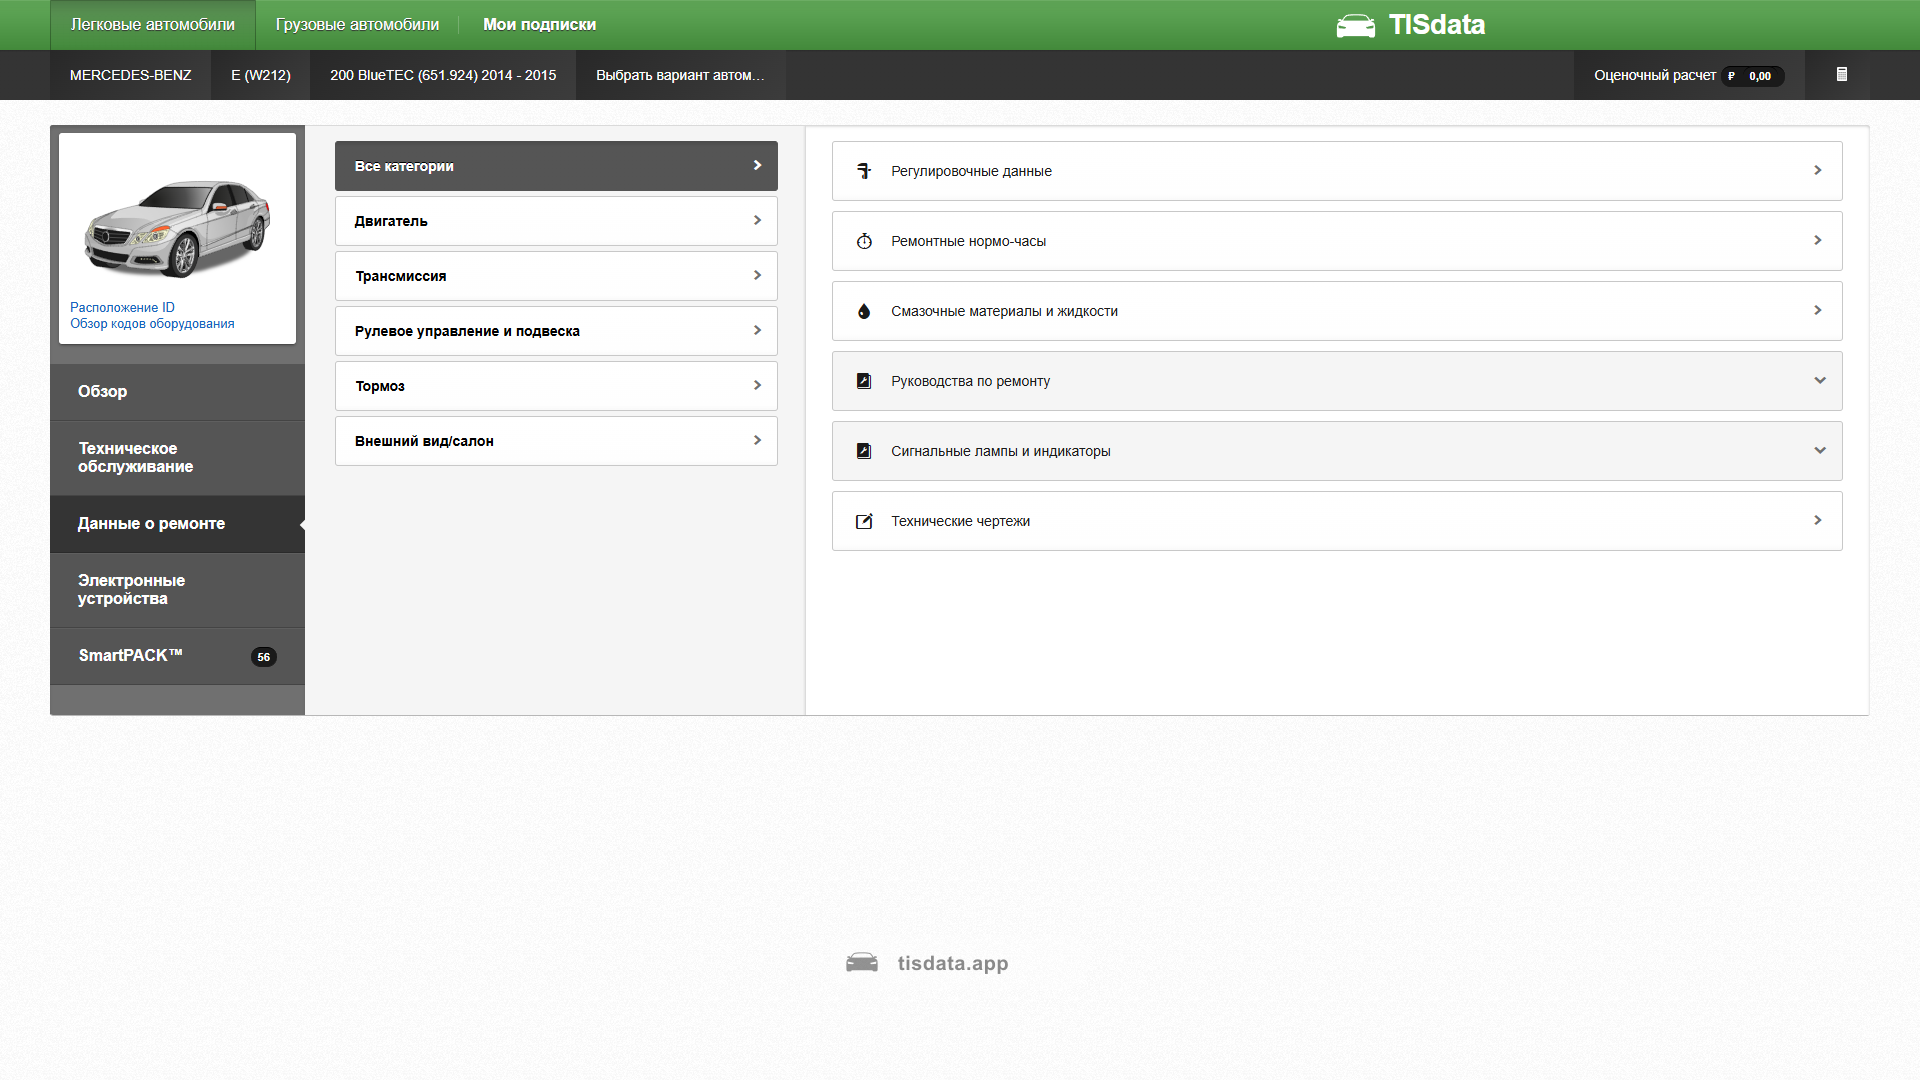Click the TISdata brand title text

[1437, 25]
